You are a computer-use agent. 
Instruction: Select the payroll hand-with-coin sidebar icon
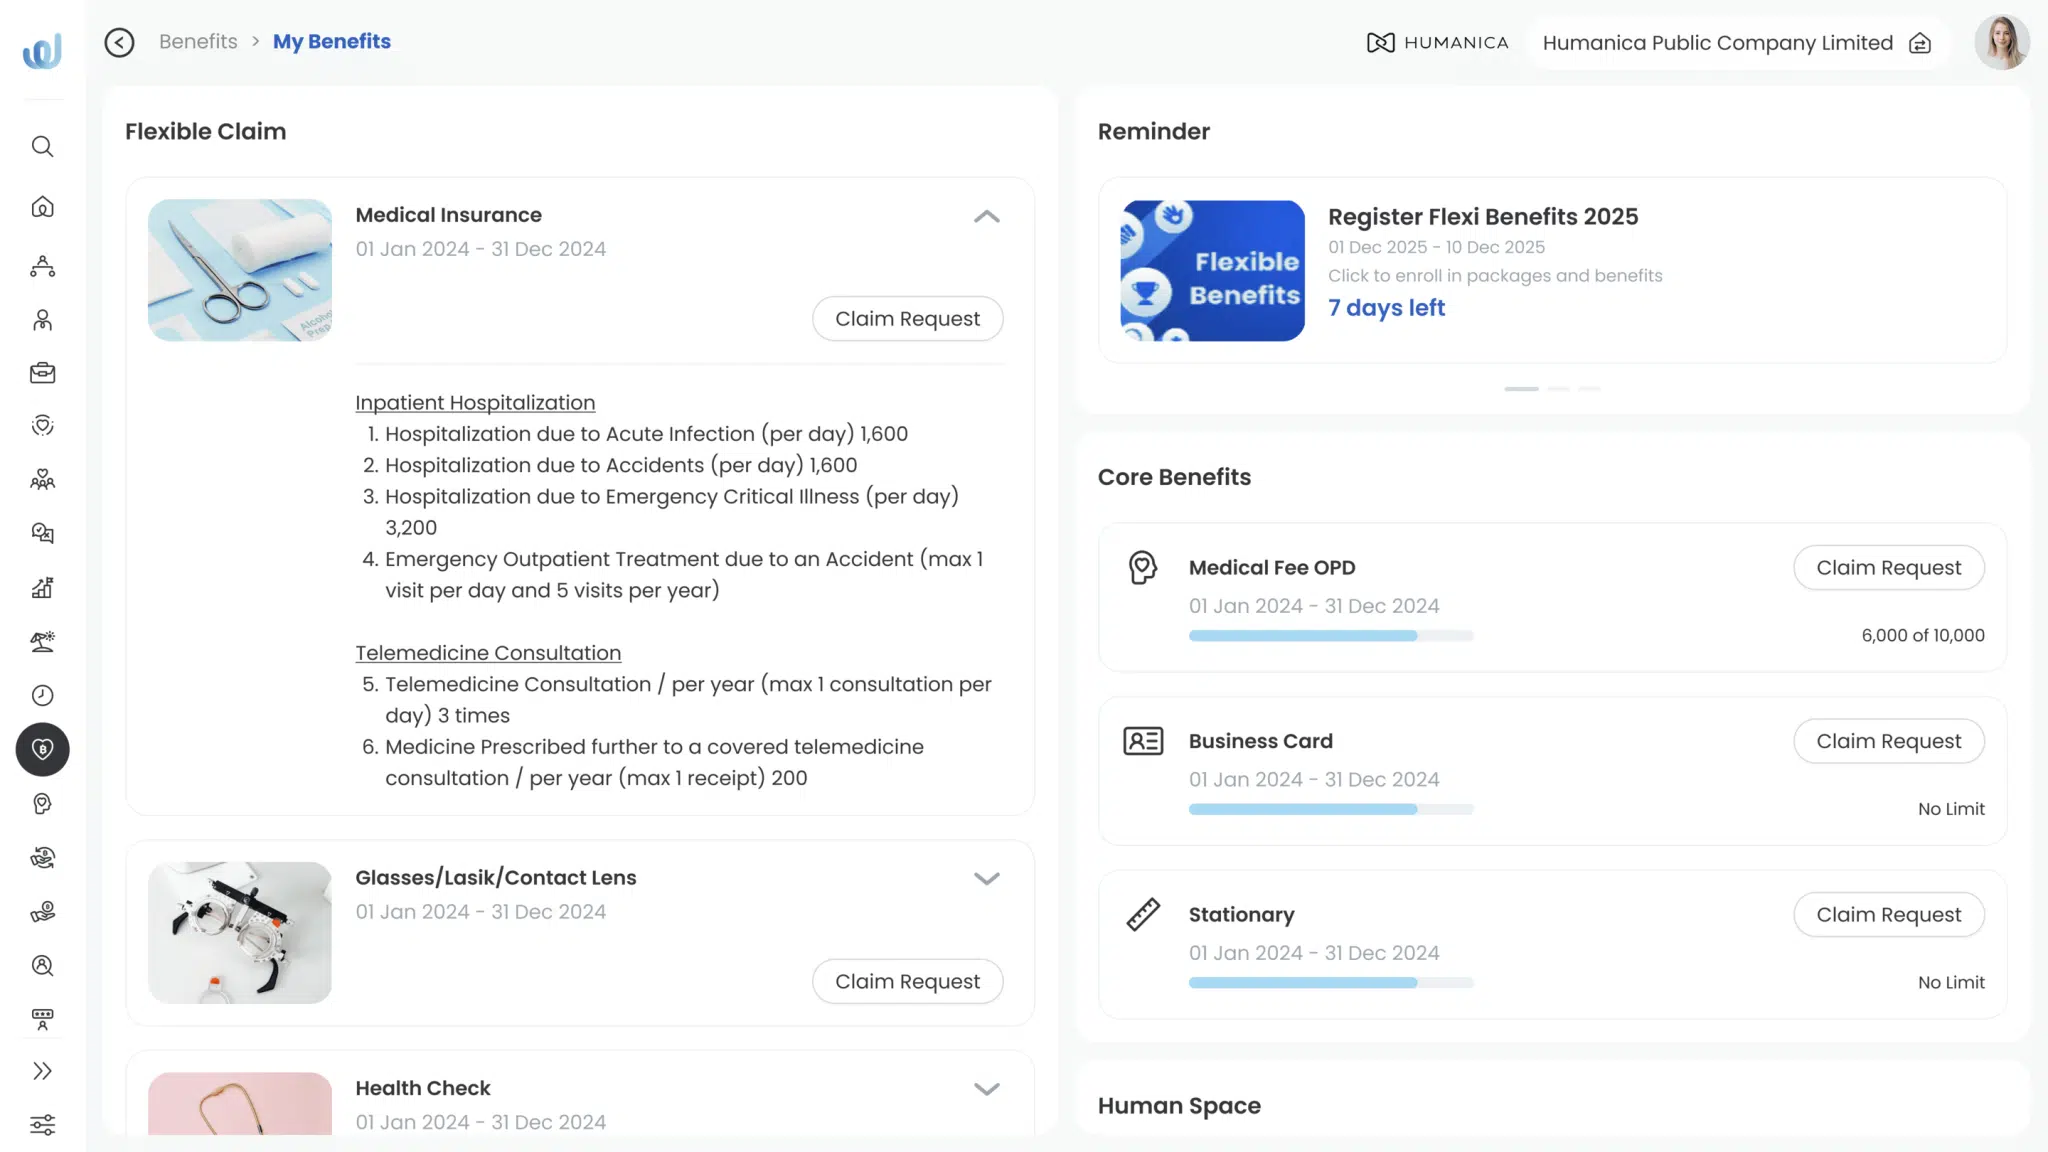[x=42, y=911]
